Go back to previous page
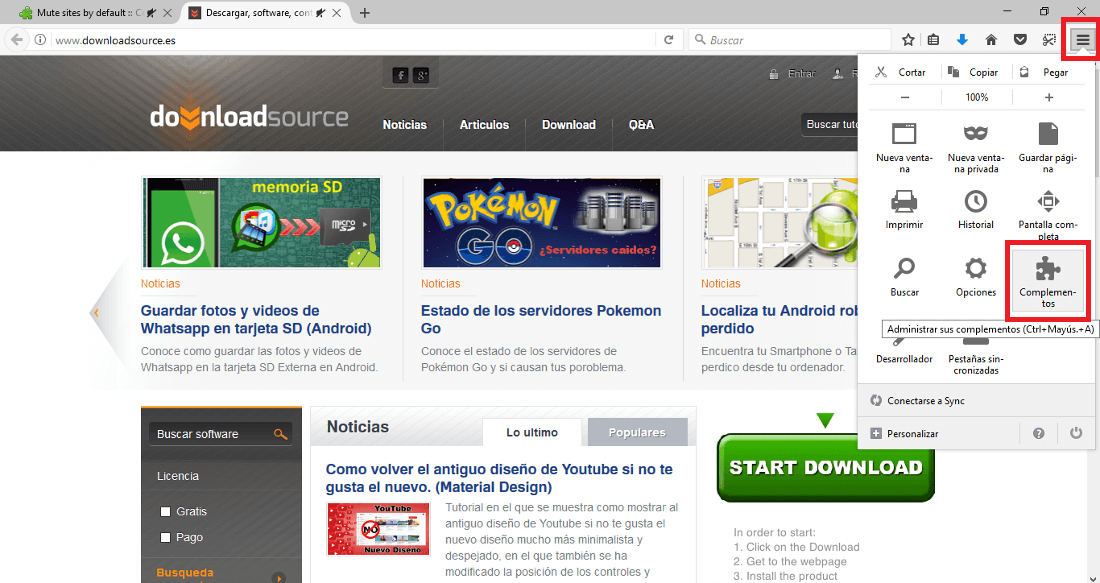Screen dimensions: 1100x583 (17, 40)
